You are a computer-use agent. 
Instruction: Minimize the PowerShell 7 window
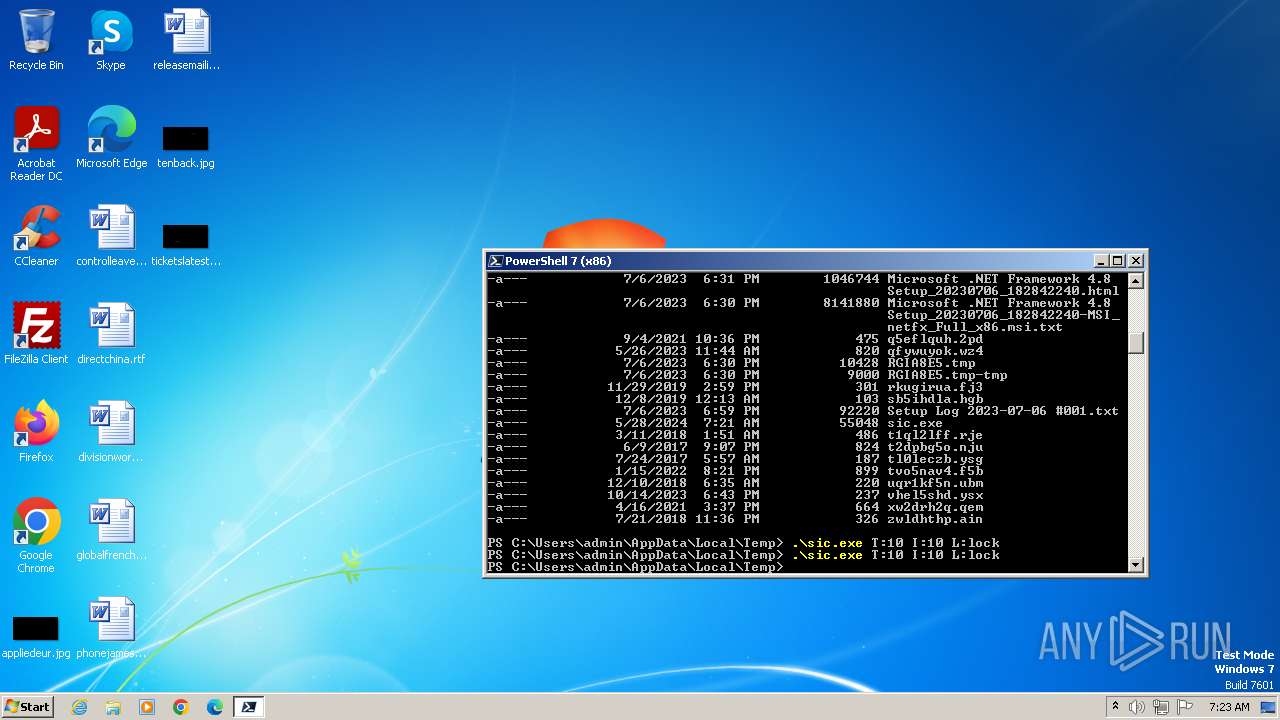point(1101,261)
